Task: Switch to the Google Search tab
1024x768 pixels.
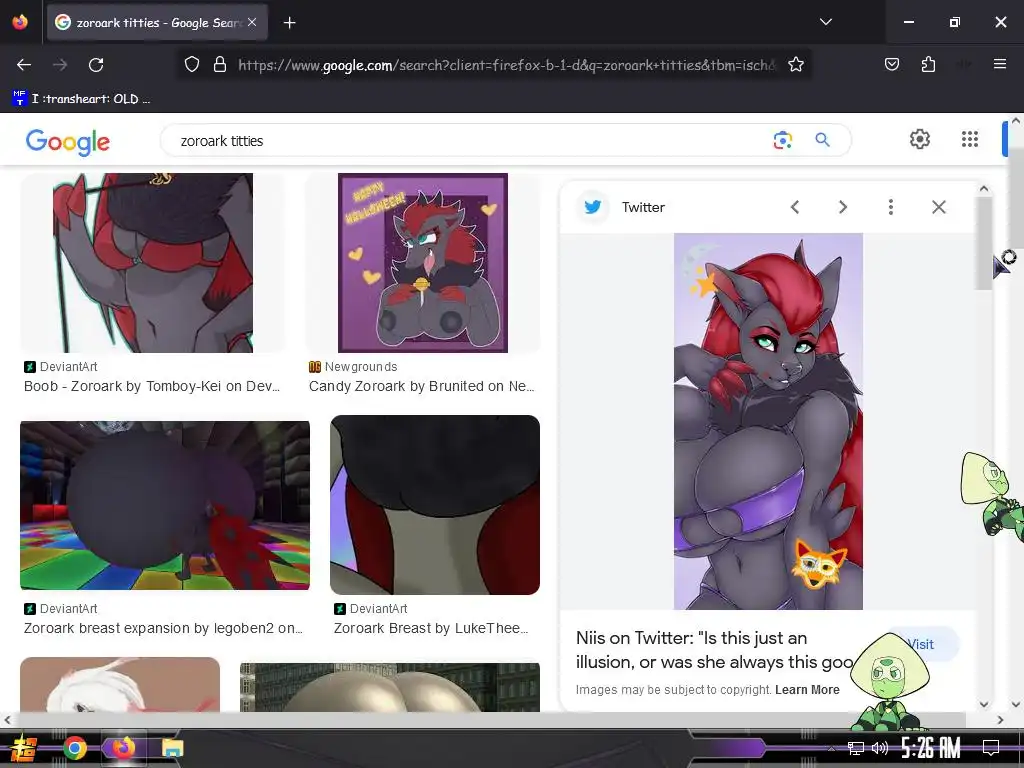Action: [157, 23]
